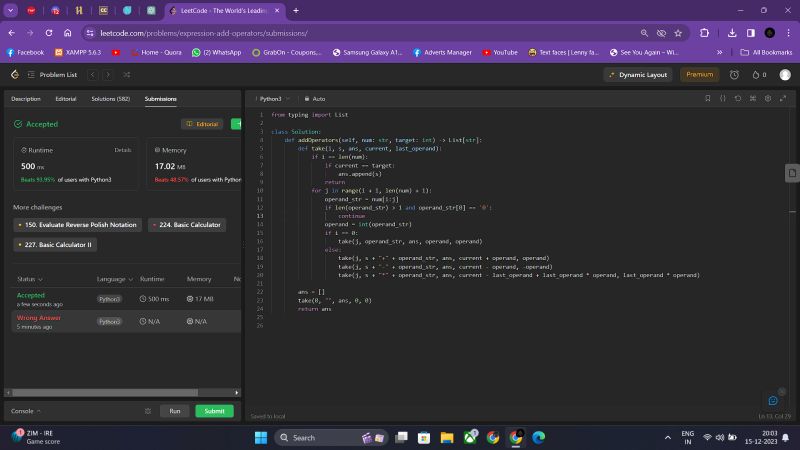Go to the previous problem arrow

93,74
